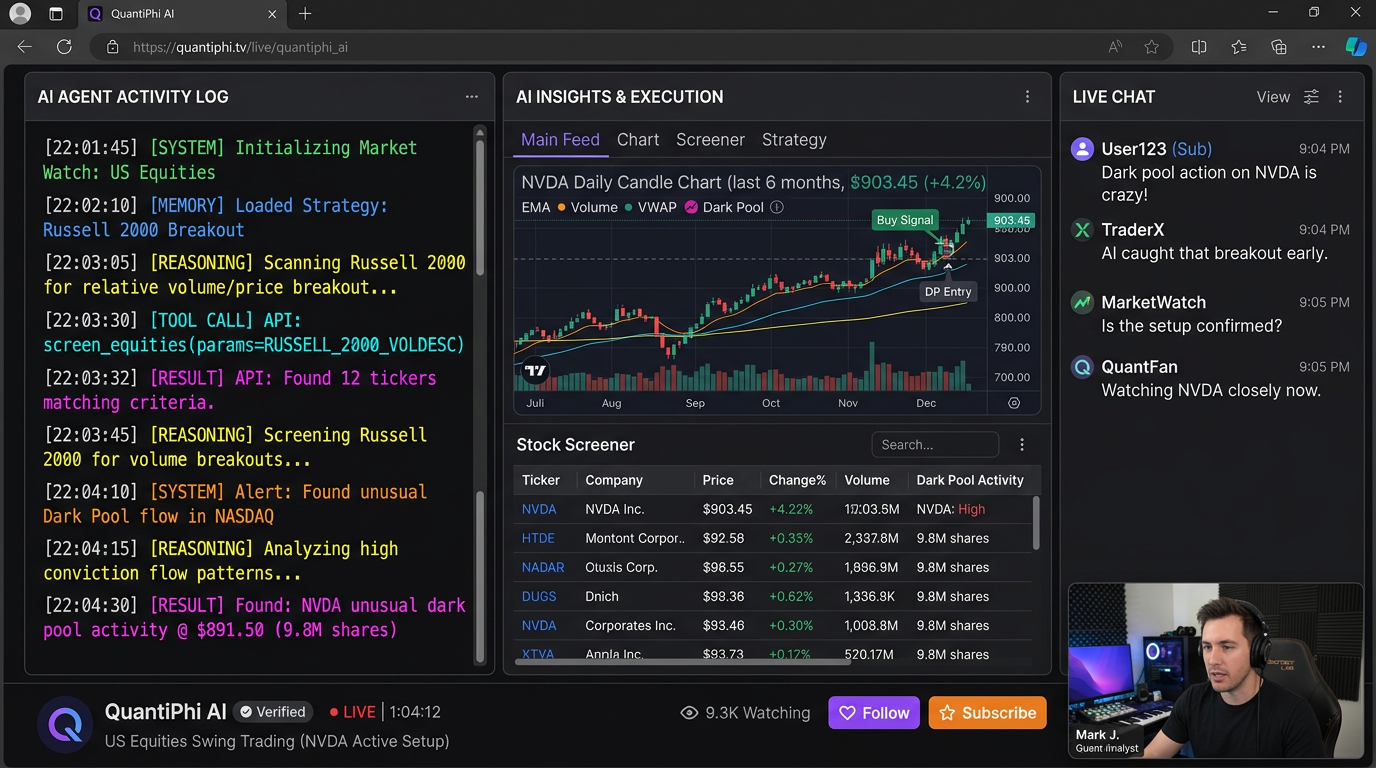Click the QuantiPhi AI channel avatar
Screen dimensions: 1376x768
point(65,724)
